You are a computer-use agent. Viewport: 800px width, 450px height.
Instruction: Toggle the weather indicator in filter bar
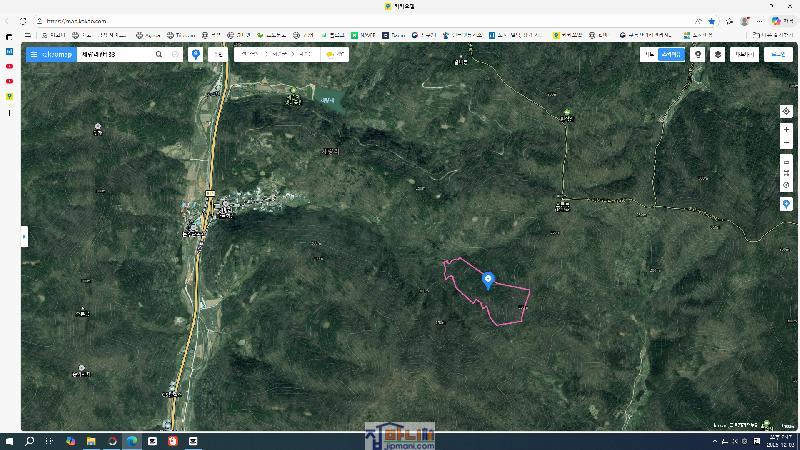(335, 55)
